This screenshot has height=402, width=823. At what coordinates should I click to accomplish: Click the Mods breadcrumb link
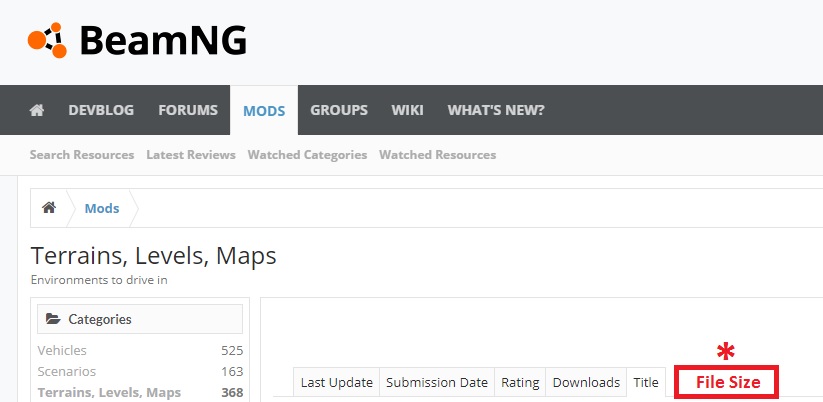click(102, 208)
